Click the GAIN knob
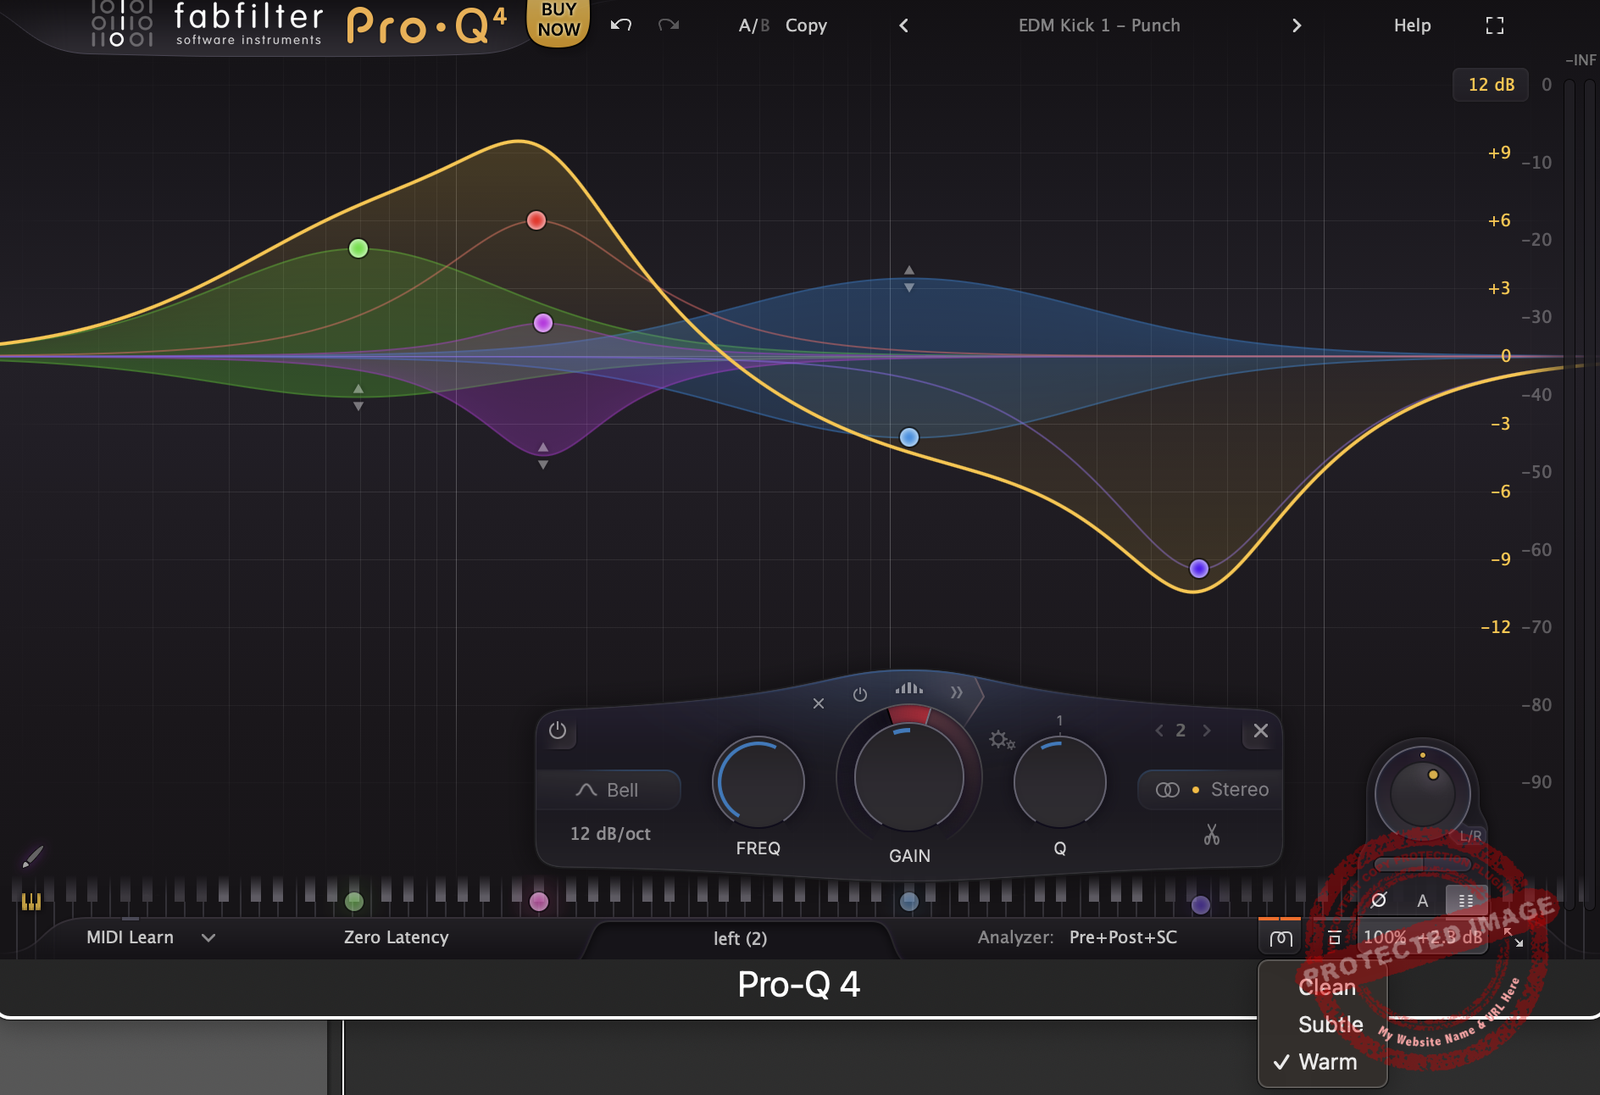The height and width of the screenshot is (1095, 1600). [x=909, y=777]
